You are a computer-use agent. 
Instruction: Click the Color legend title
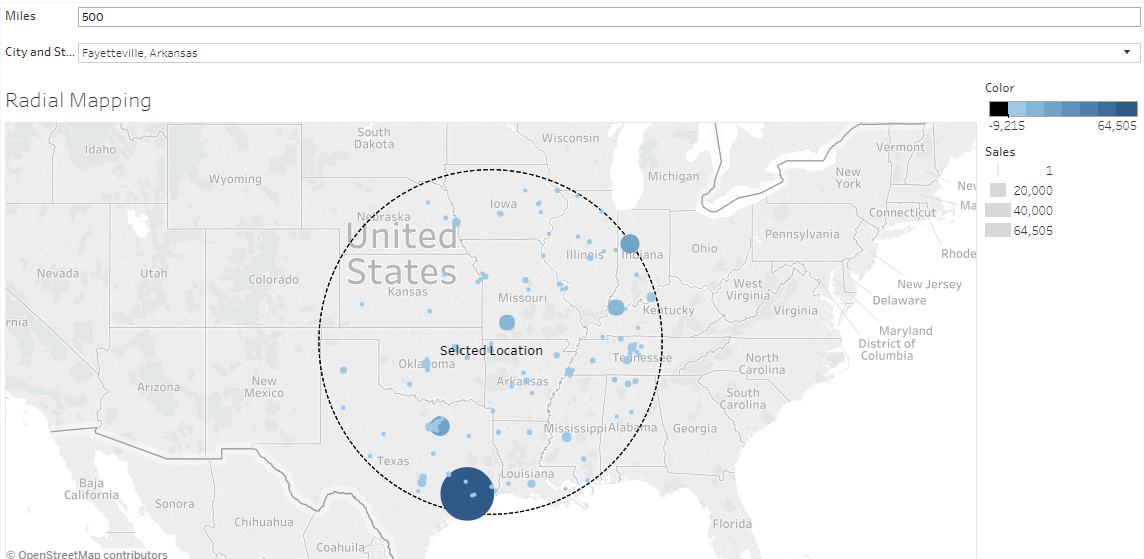click(1000, 88)
